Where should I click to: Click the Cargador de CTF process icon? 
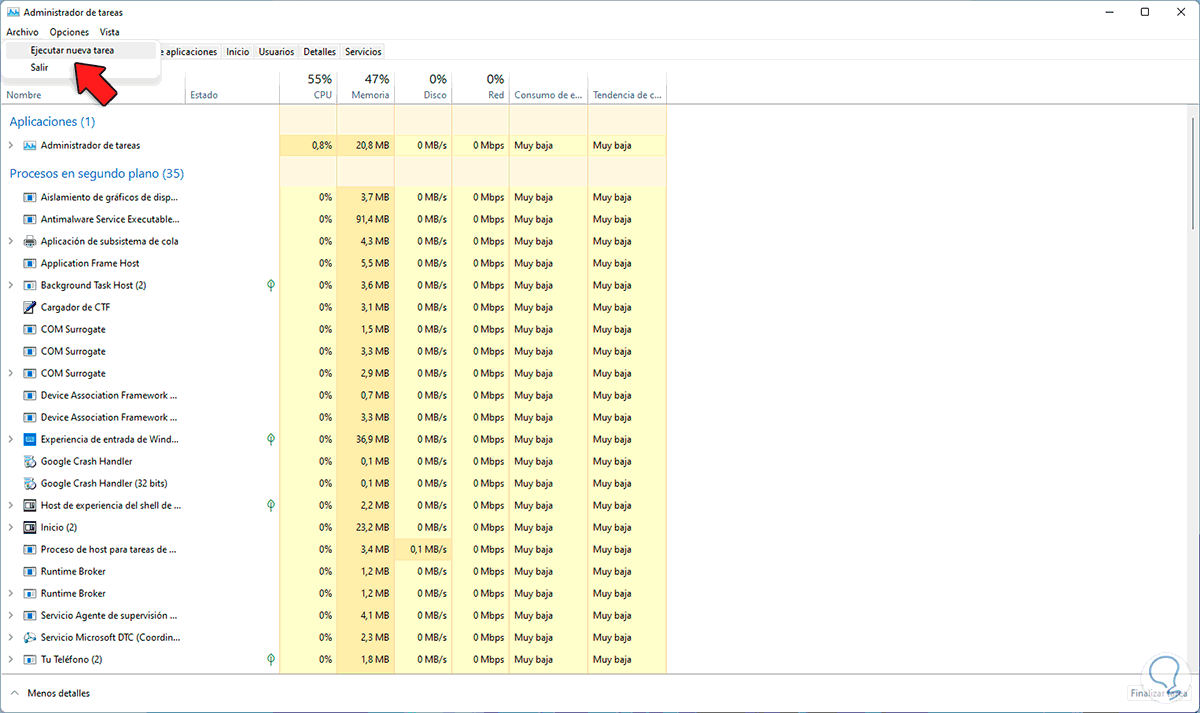(30, 307)
